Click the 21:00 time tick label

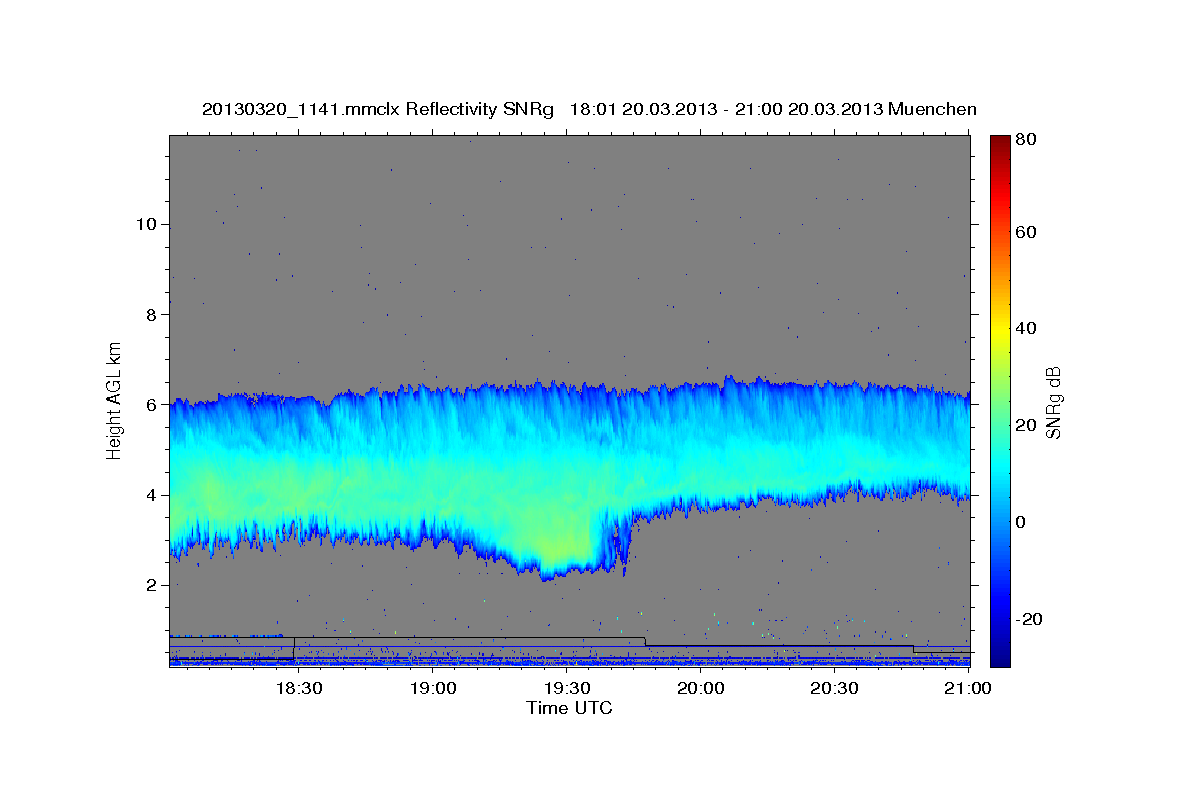968,688
